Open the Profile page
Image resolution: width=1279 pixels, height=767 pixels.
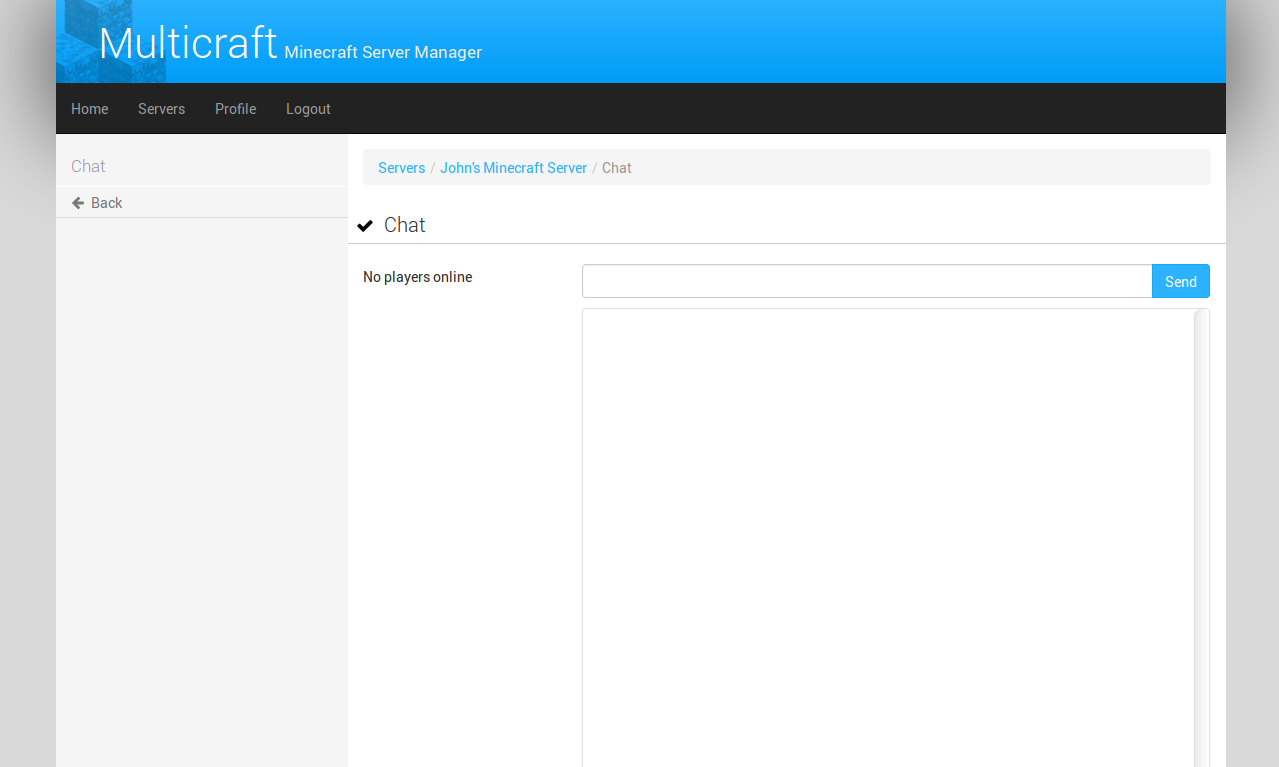point(235,109)
